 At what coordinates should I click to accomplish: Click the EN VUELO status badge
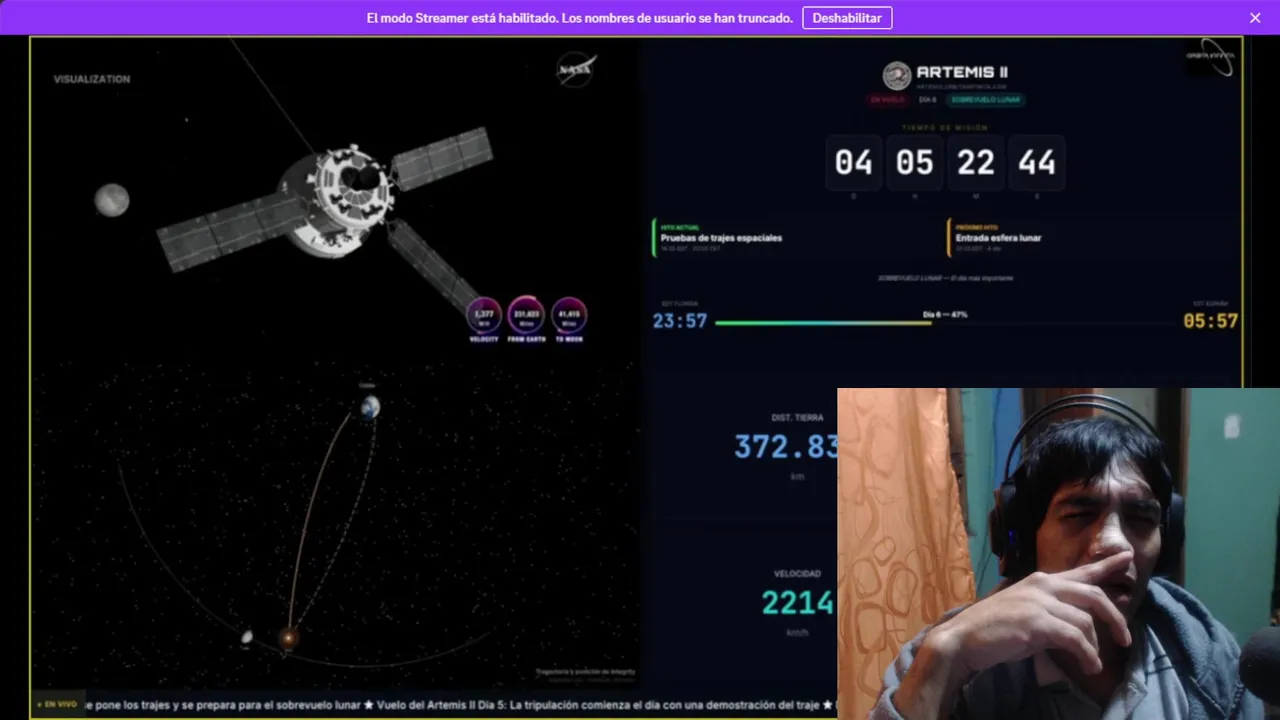pyautogui.click(x=888, y=100)
